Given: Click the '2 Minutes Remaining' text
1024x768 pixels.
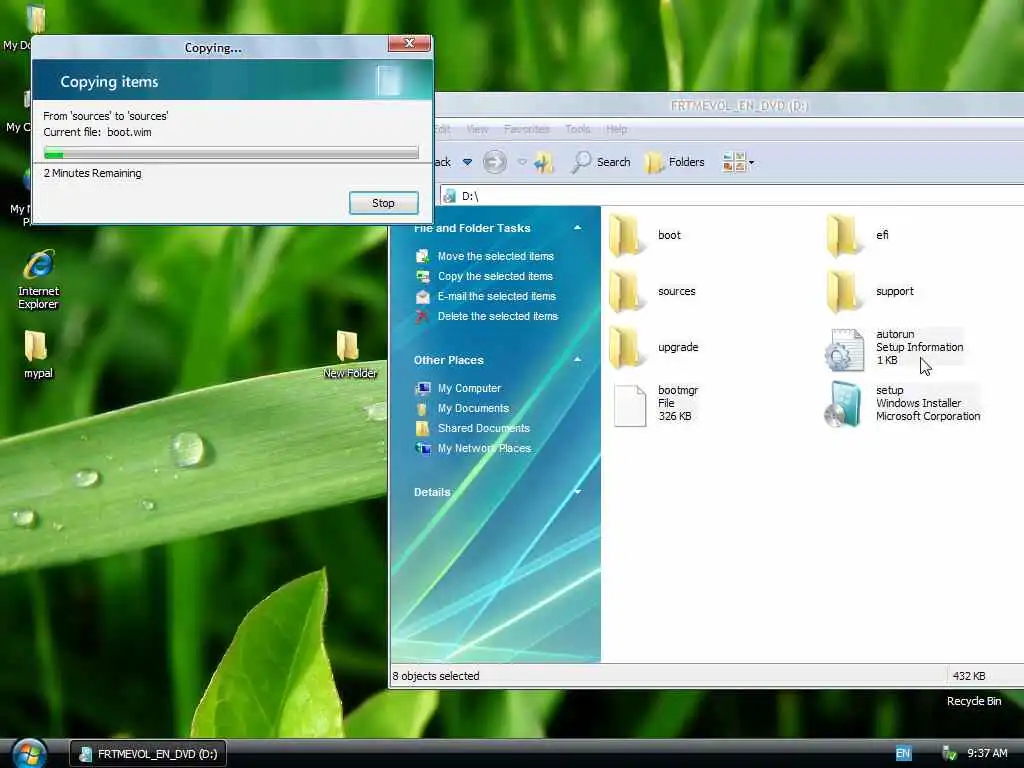Looking at the screenshot, I should pyautogui.click(x=92, y=173).
